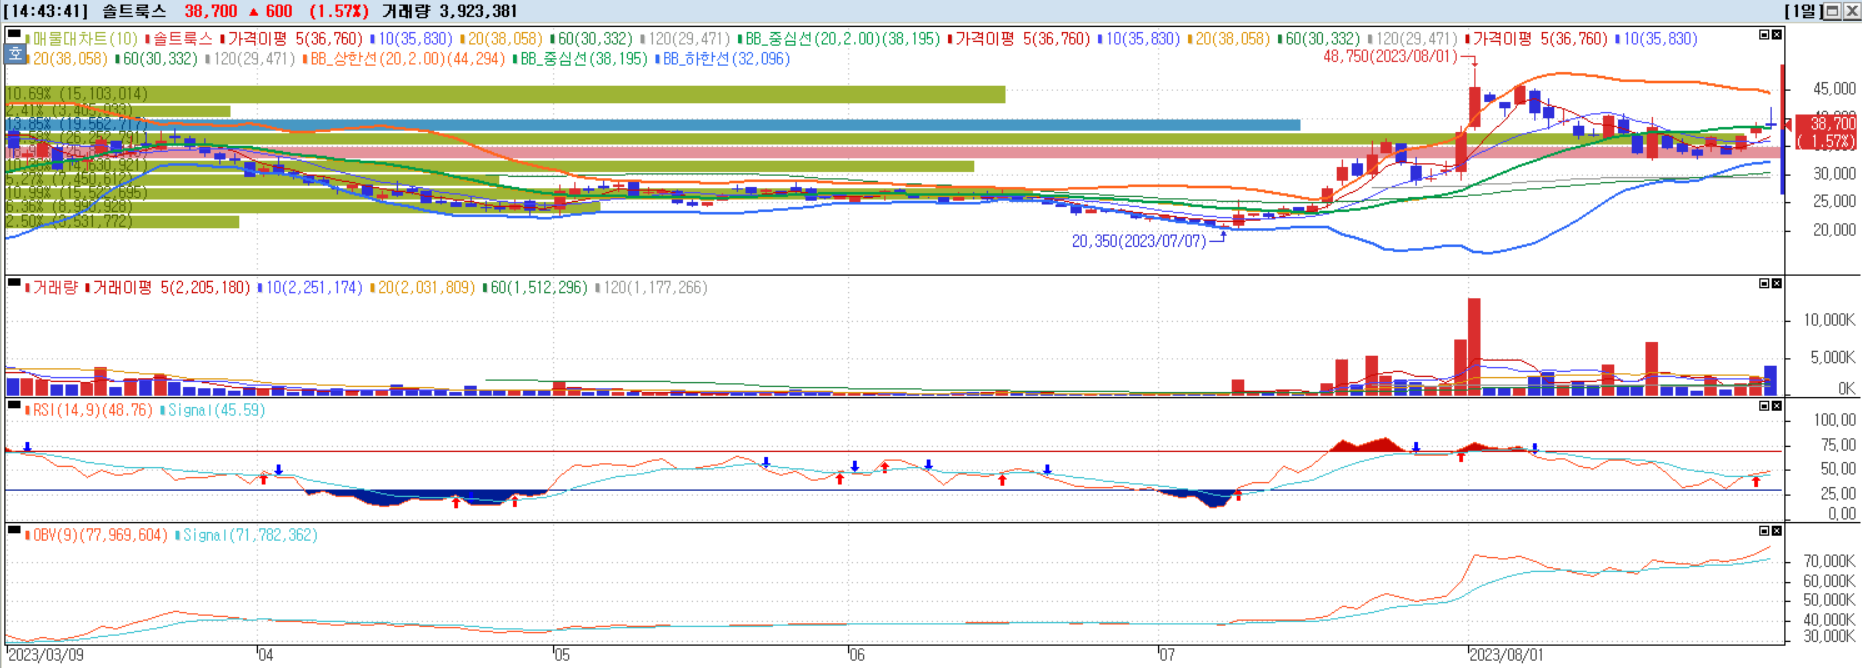The height and width of the screenshot is (668, 1862).
Task: Click the black legend icon of price panel
Action: [14, 35]
